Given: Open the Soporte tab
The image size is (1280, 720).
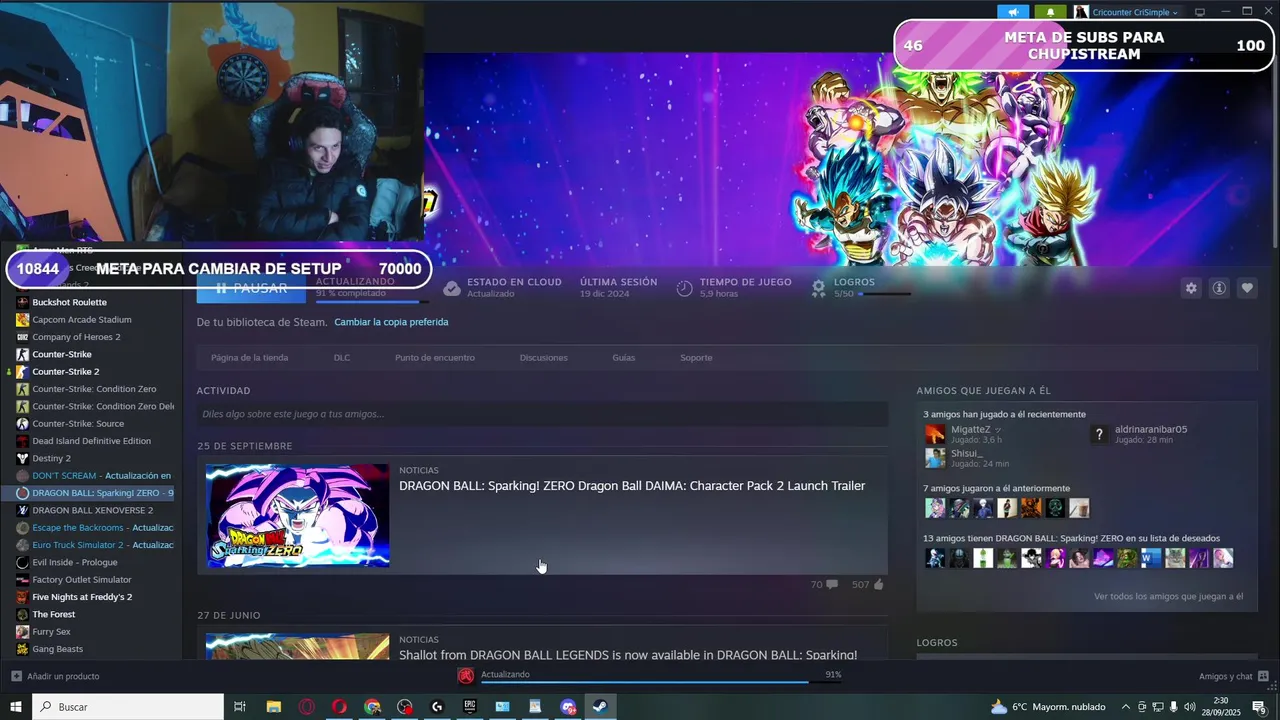Looking at the screenshot, I should point(696,358).
